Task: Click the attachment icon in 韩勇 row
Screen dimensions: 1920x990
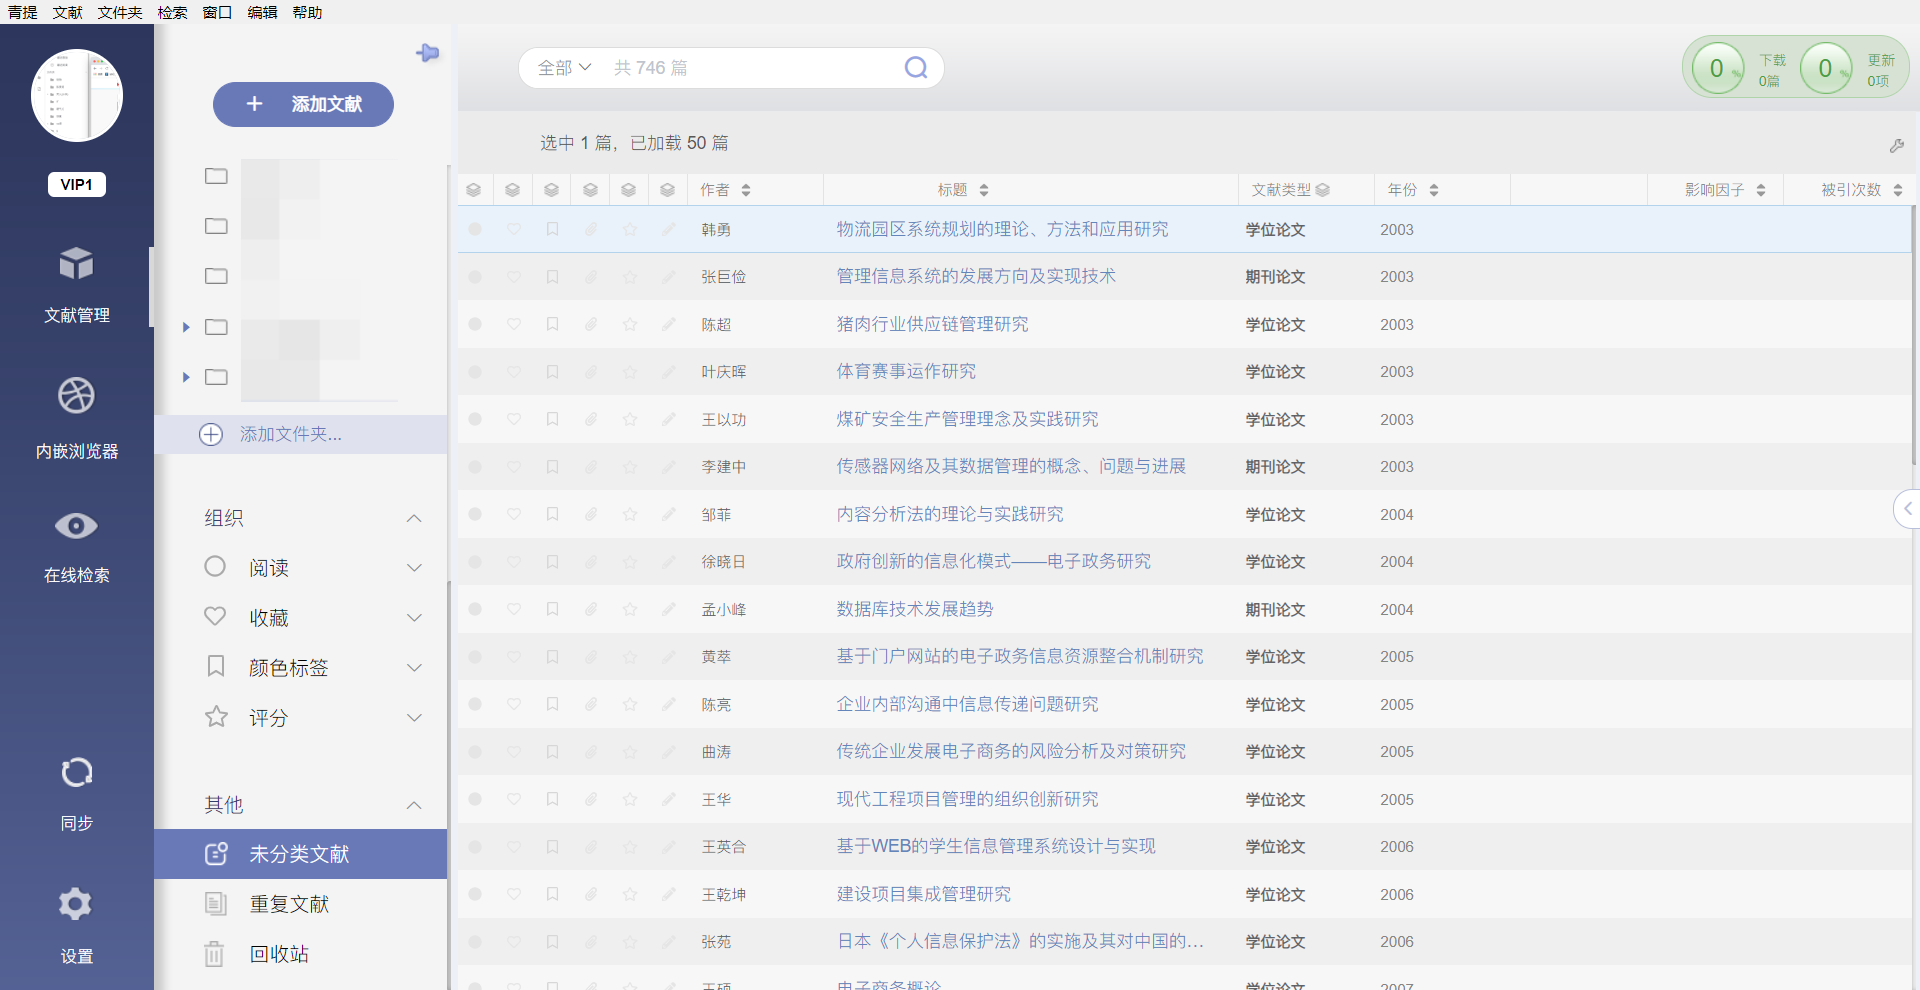Action: click(x=591, y=229)
